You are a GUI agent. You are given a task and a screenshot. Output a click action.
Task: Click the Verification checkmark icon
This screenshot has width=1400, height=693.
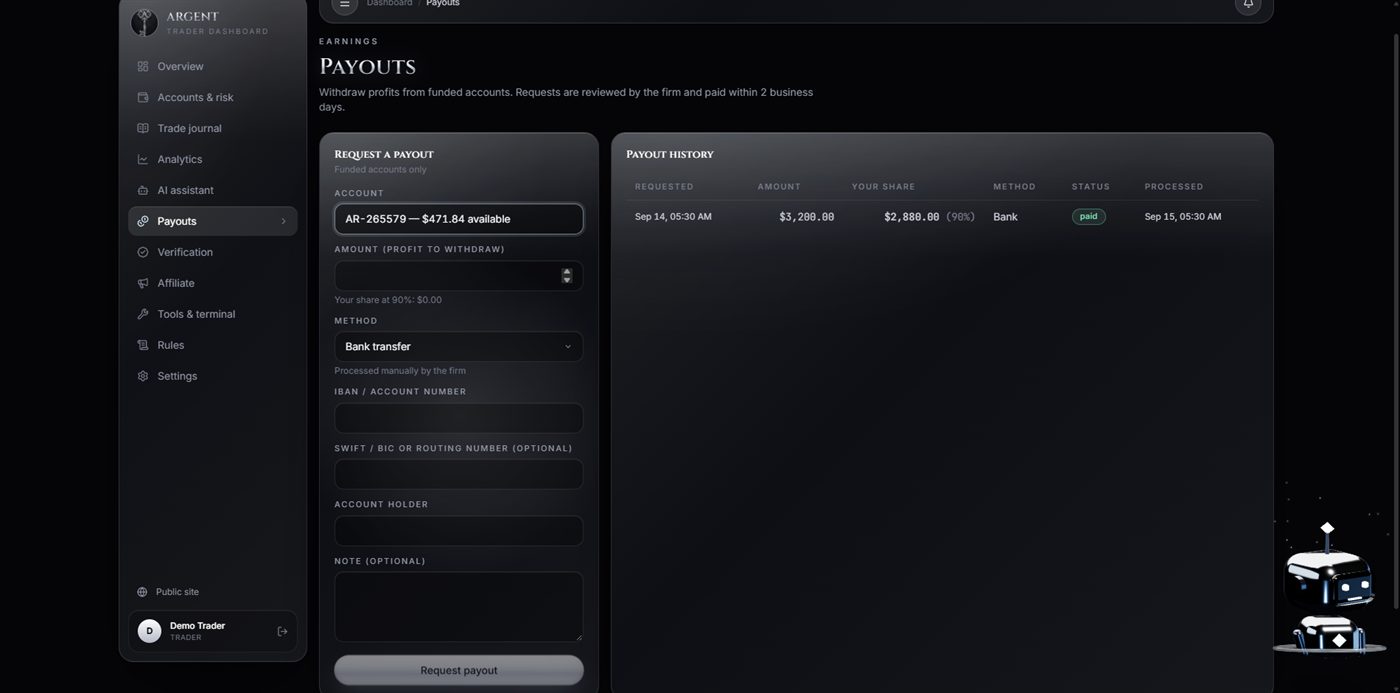(143, 252)
